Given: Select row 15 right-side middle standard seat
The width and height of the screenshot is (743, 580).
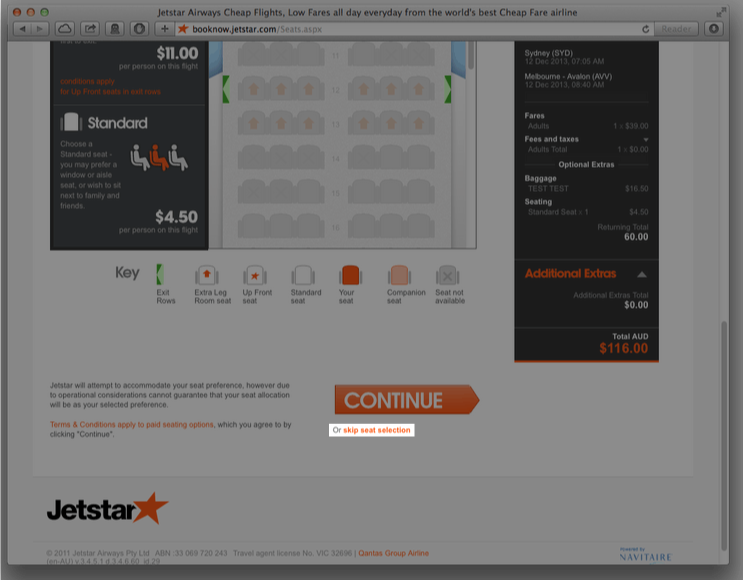Looking at the screenshot, I should tap(391, 192).
